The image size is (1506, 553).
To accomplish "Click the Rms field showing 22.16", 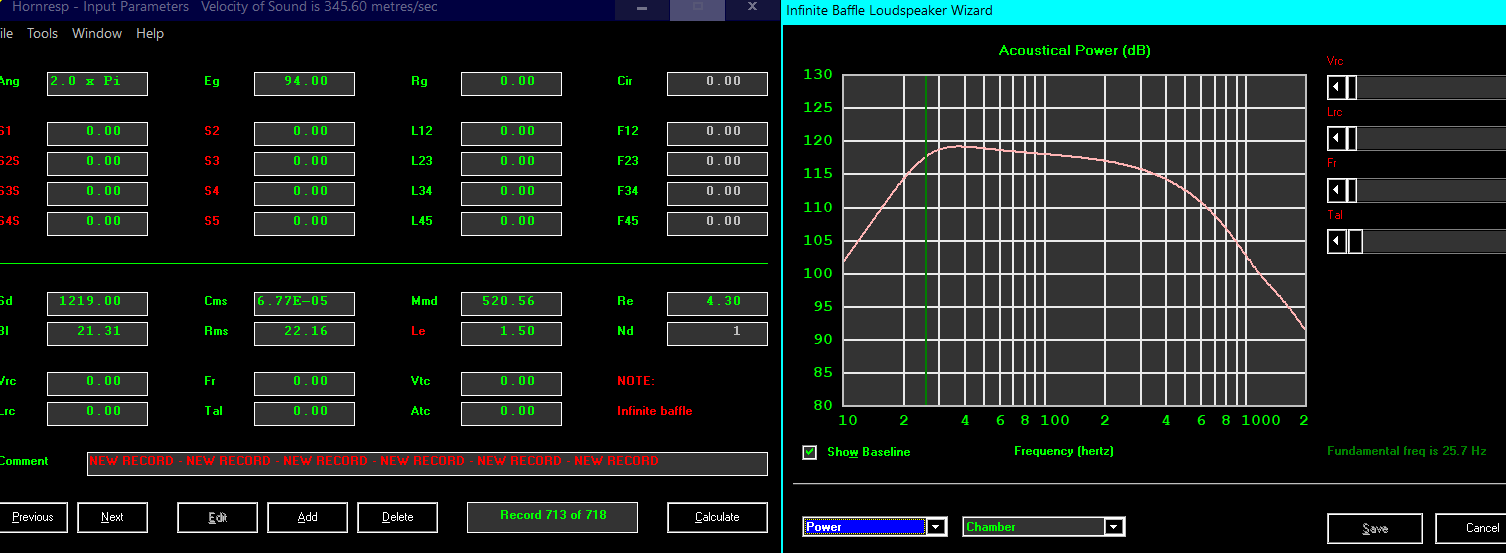I will click(x=304, y=333).
